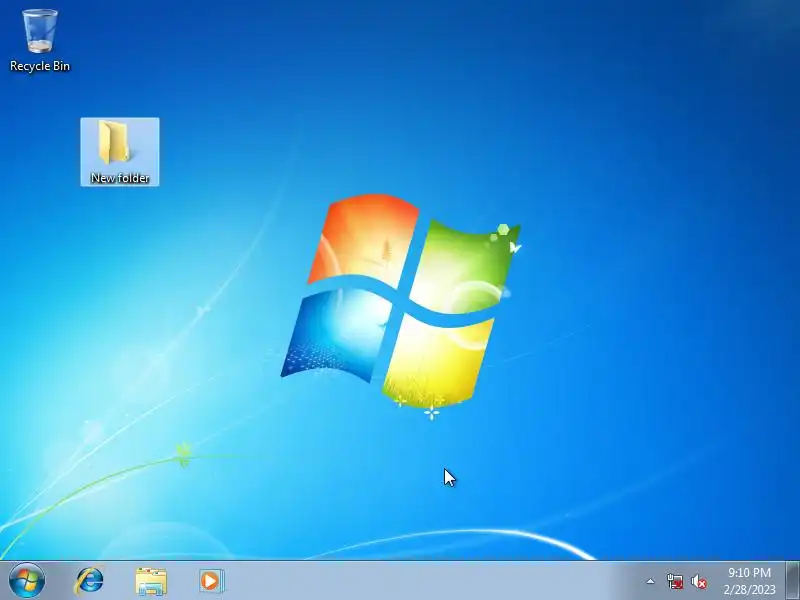Click the Recycle Bin label text
800x600 pixels.
[40, 66]
